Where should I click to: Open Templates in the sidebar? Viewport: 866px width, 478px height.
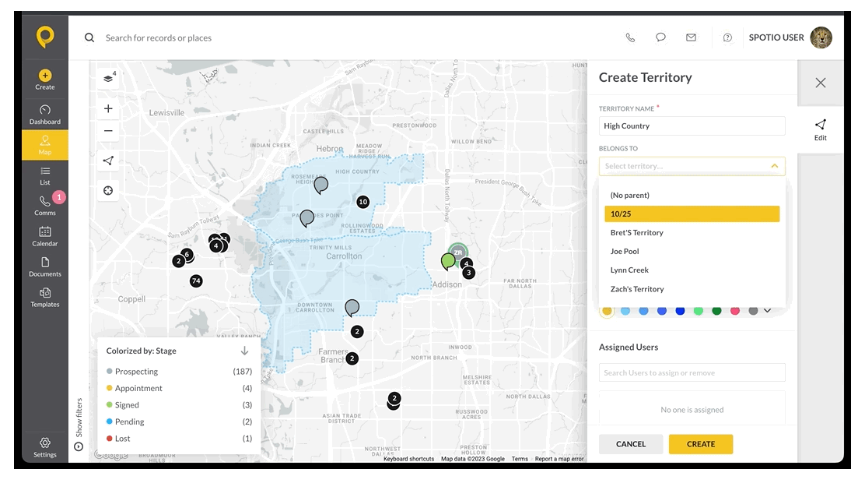pos(45,297)
